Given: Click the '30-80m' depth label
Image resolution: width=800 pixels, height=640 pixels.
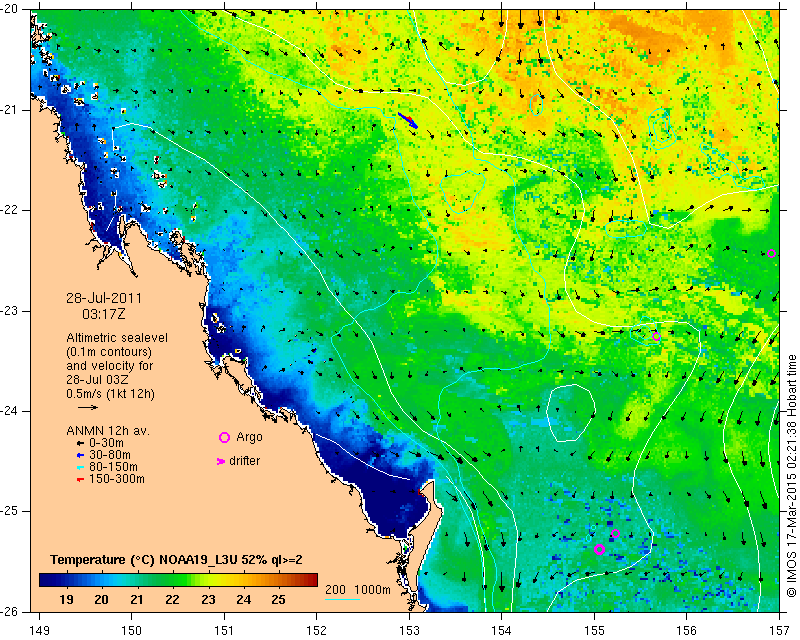Looking at the screenshot, I should pos(110,455).
